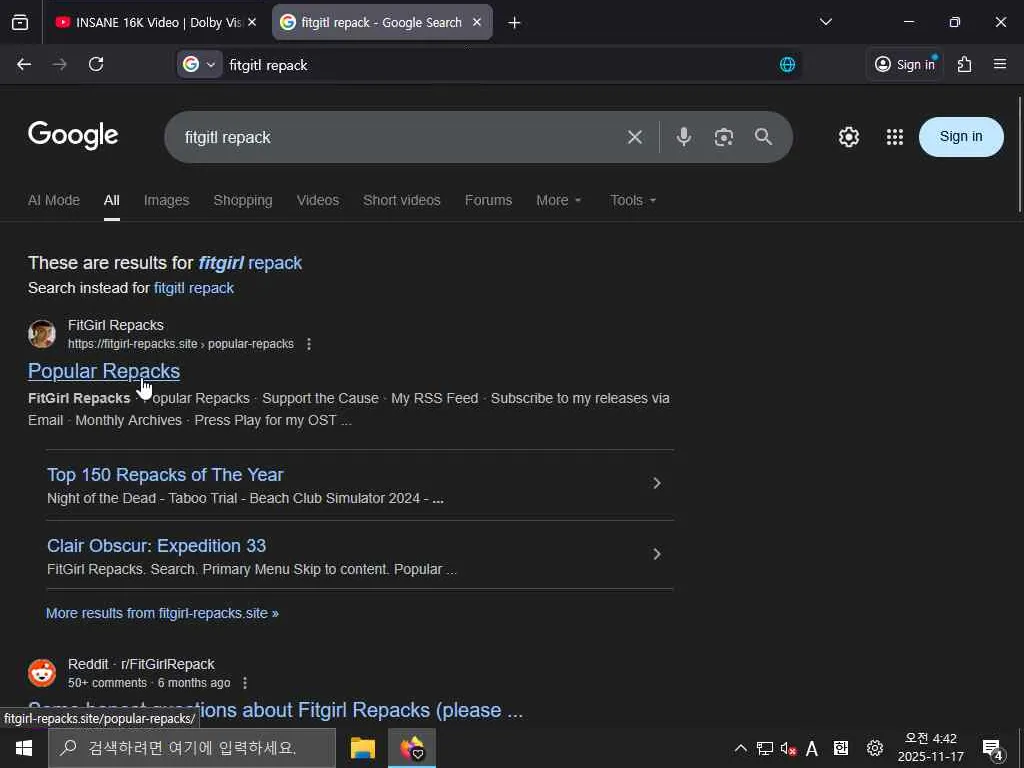Click inside the Google search input field
The image size is (1024, 768).
tap(398, 137)
